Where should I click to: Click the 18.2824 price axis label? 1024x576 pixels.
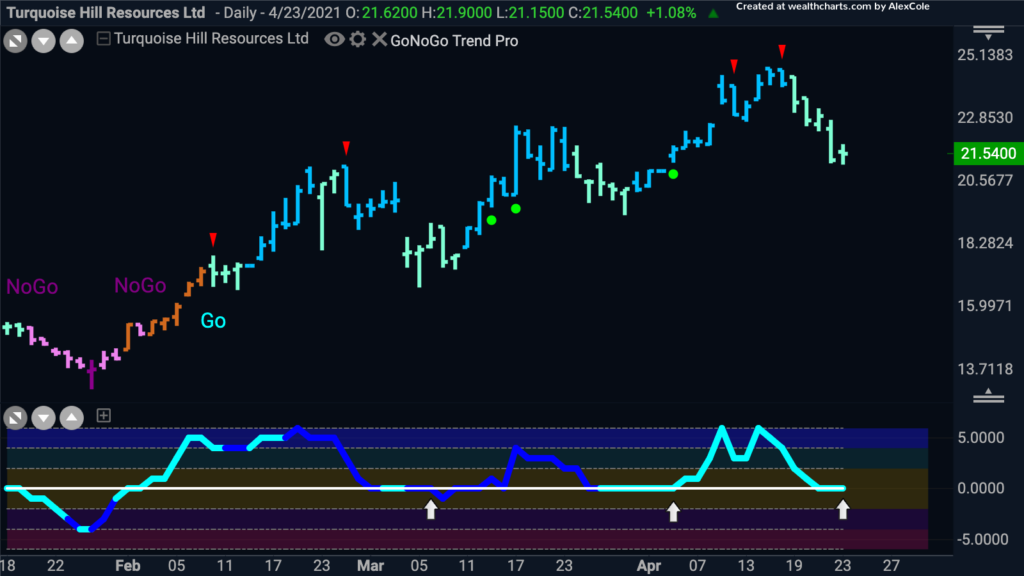pyautogui.click(x=985, y=243)
